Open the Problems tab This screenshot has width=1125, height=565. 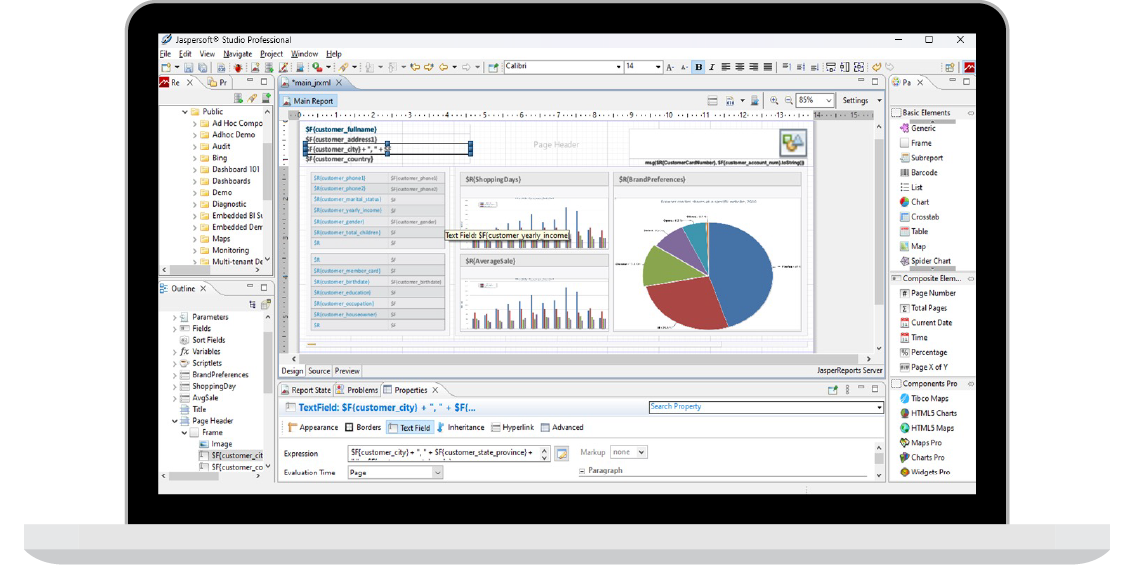[x=357, y=390]
